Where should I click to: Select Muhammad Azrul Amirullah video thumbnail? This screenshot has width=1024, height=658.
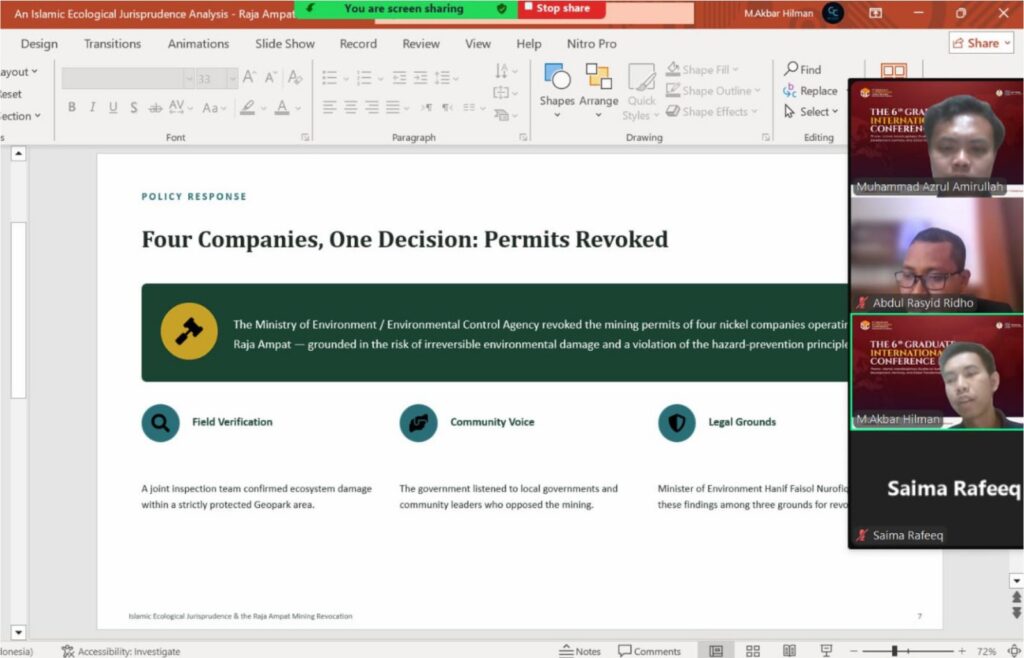coord(936,137)
